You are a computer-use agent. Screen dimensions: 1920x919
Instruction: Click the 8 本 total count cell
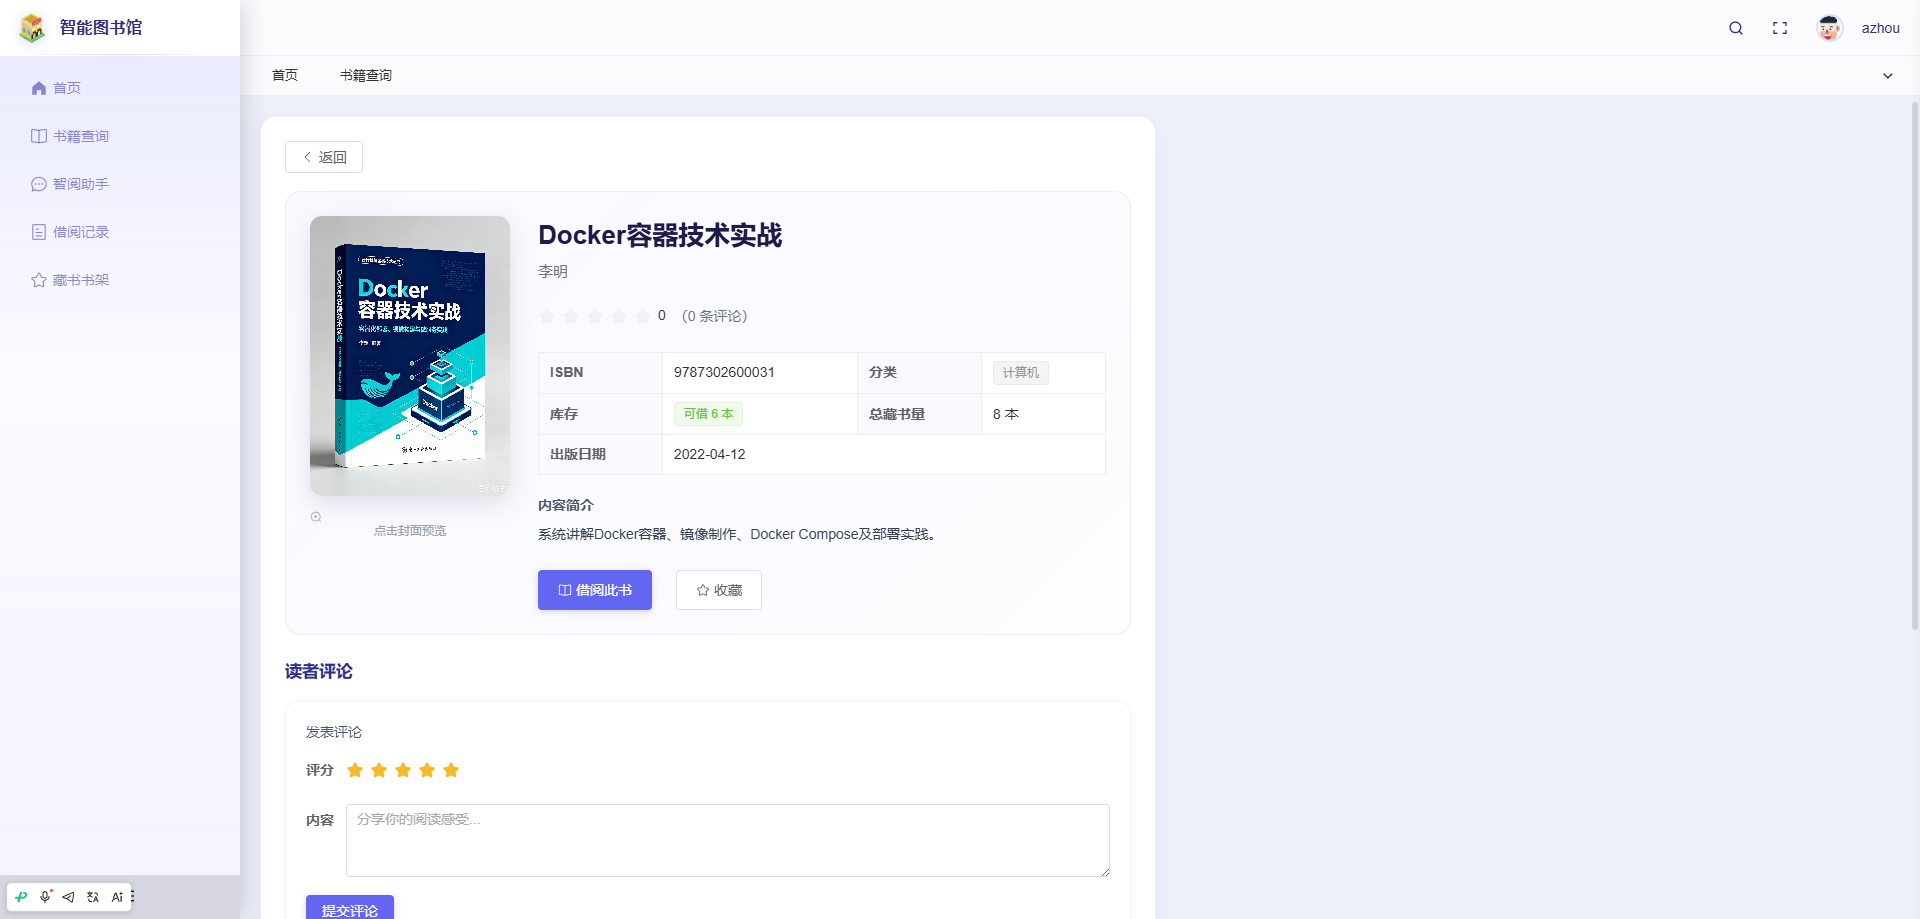[x=1043, y=414]
